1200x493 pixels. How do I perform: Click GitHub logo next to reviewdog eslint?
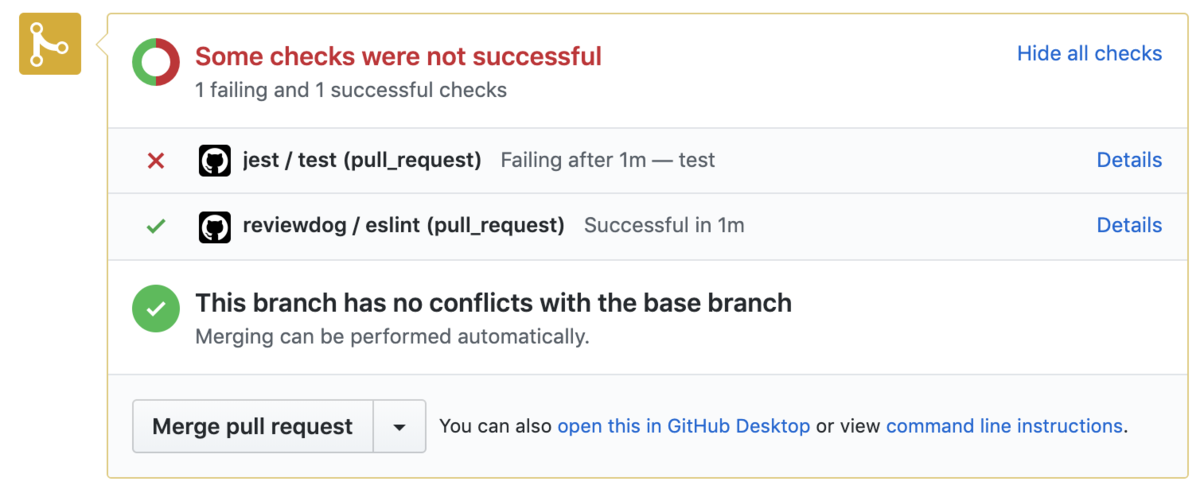[215, 226]
